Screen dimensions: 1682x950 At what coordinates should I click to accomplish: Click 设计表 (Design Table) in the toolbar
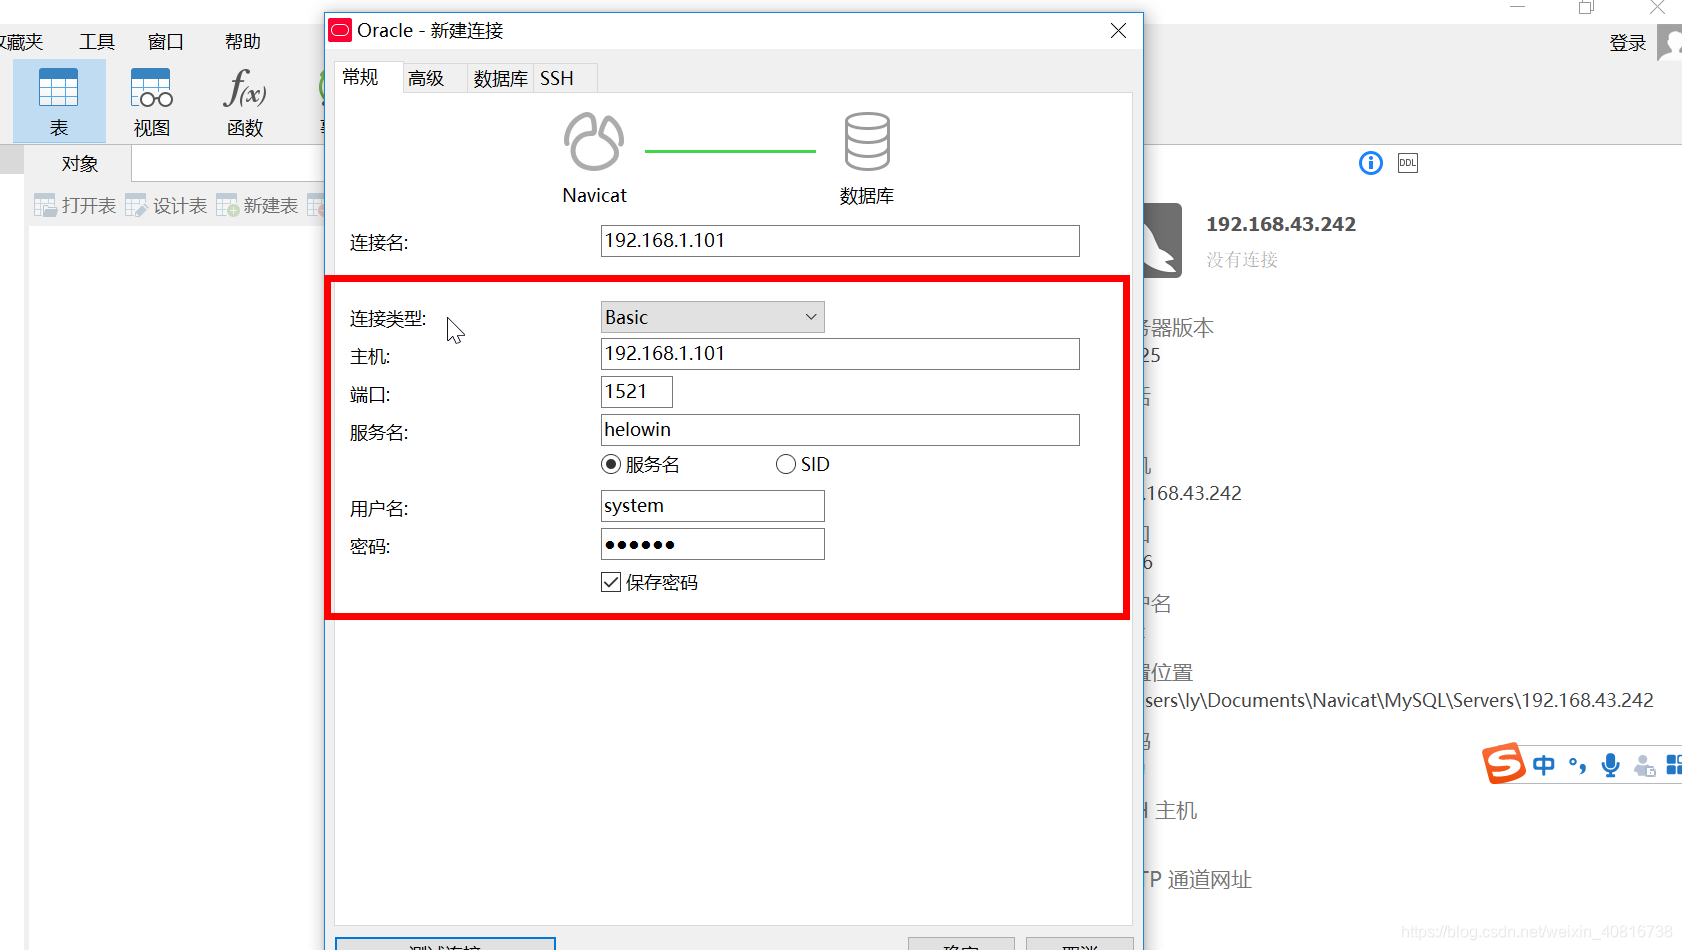tap(166, 205)
